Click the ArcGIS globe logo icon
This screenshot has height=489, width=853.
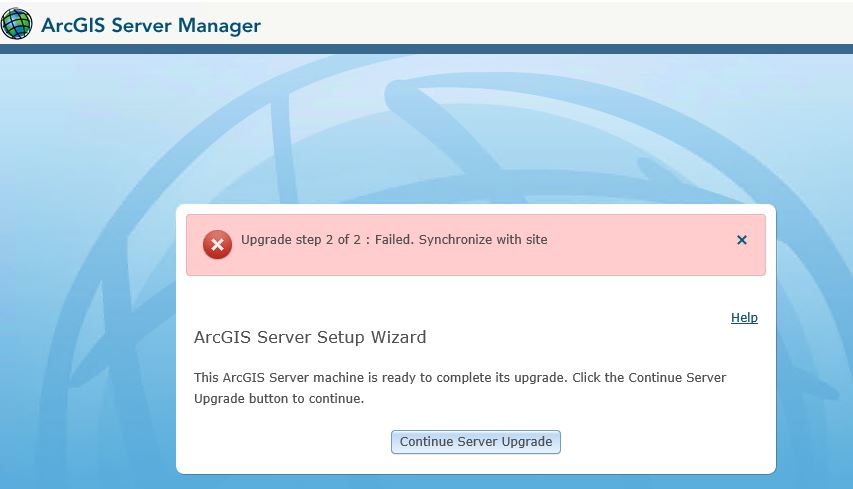pyautogui.click(x=17, y=24)
